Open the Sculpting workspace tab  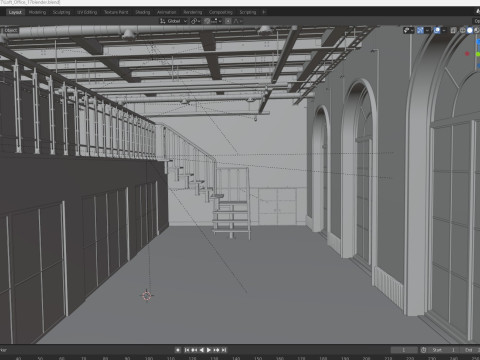pos(61,12)
